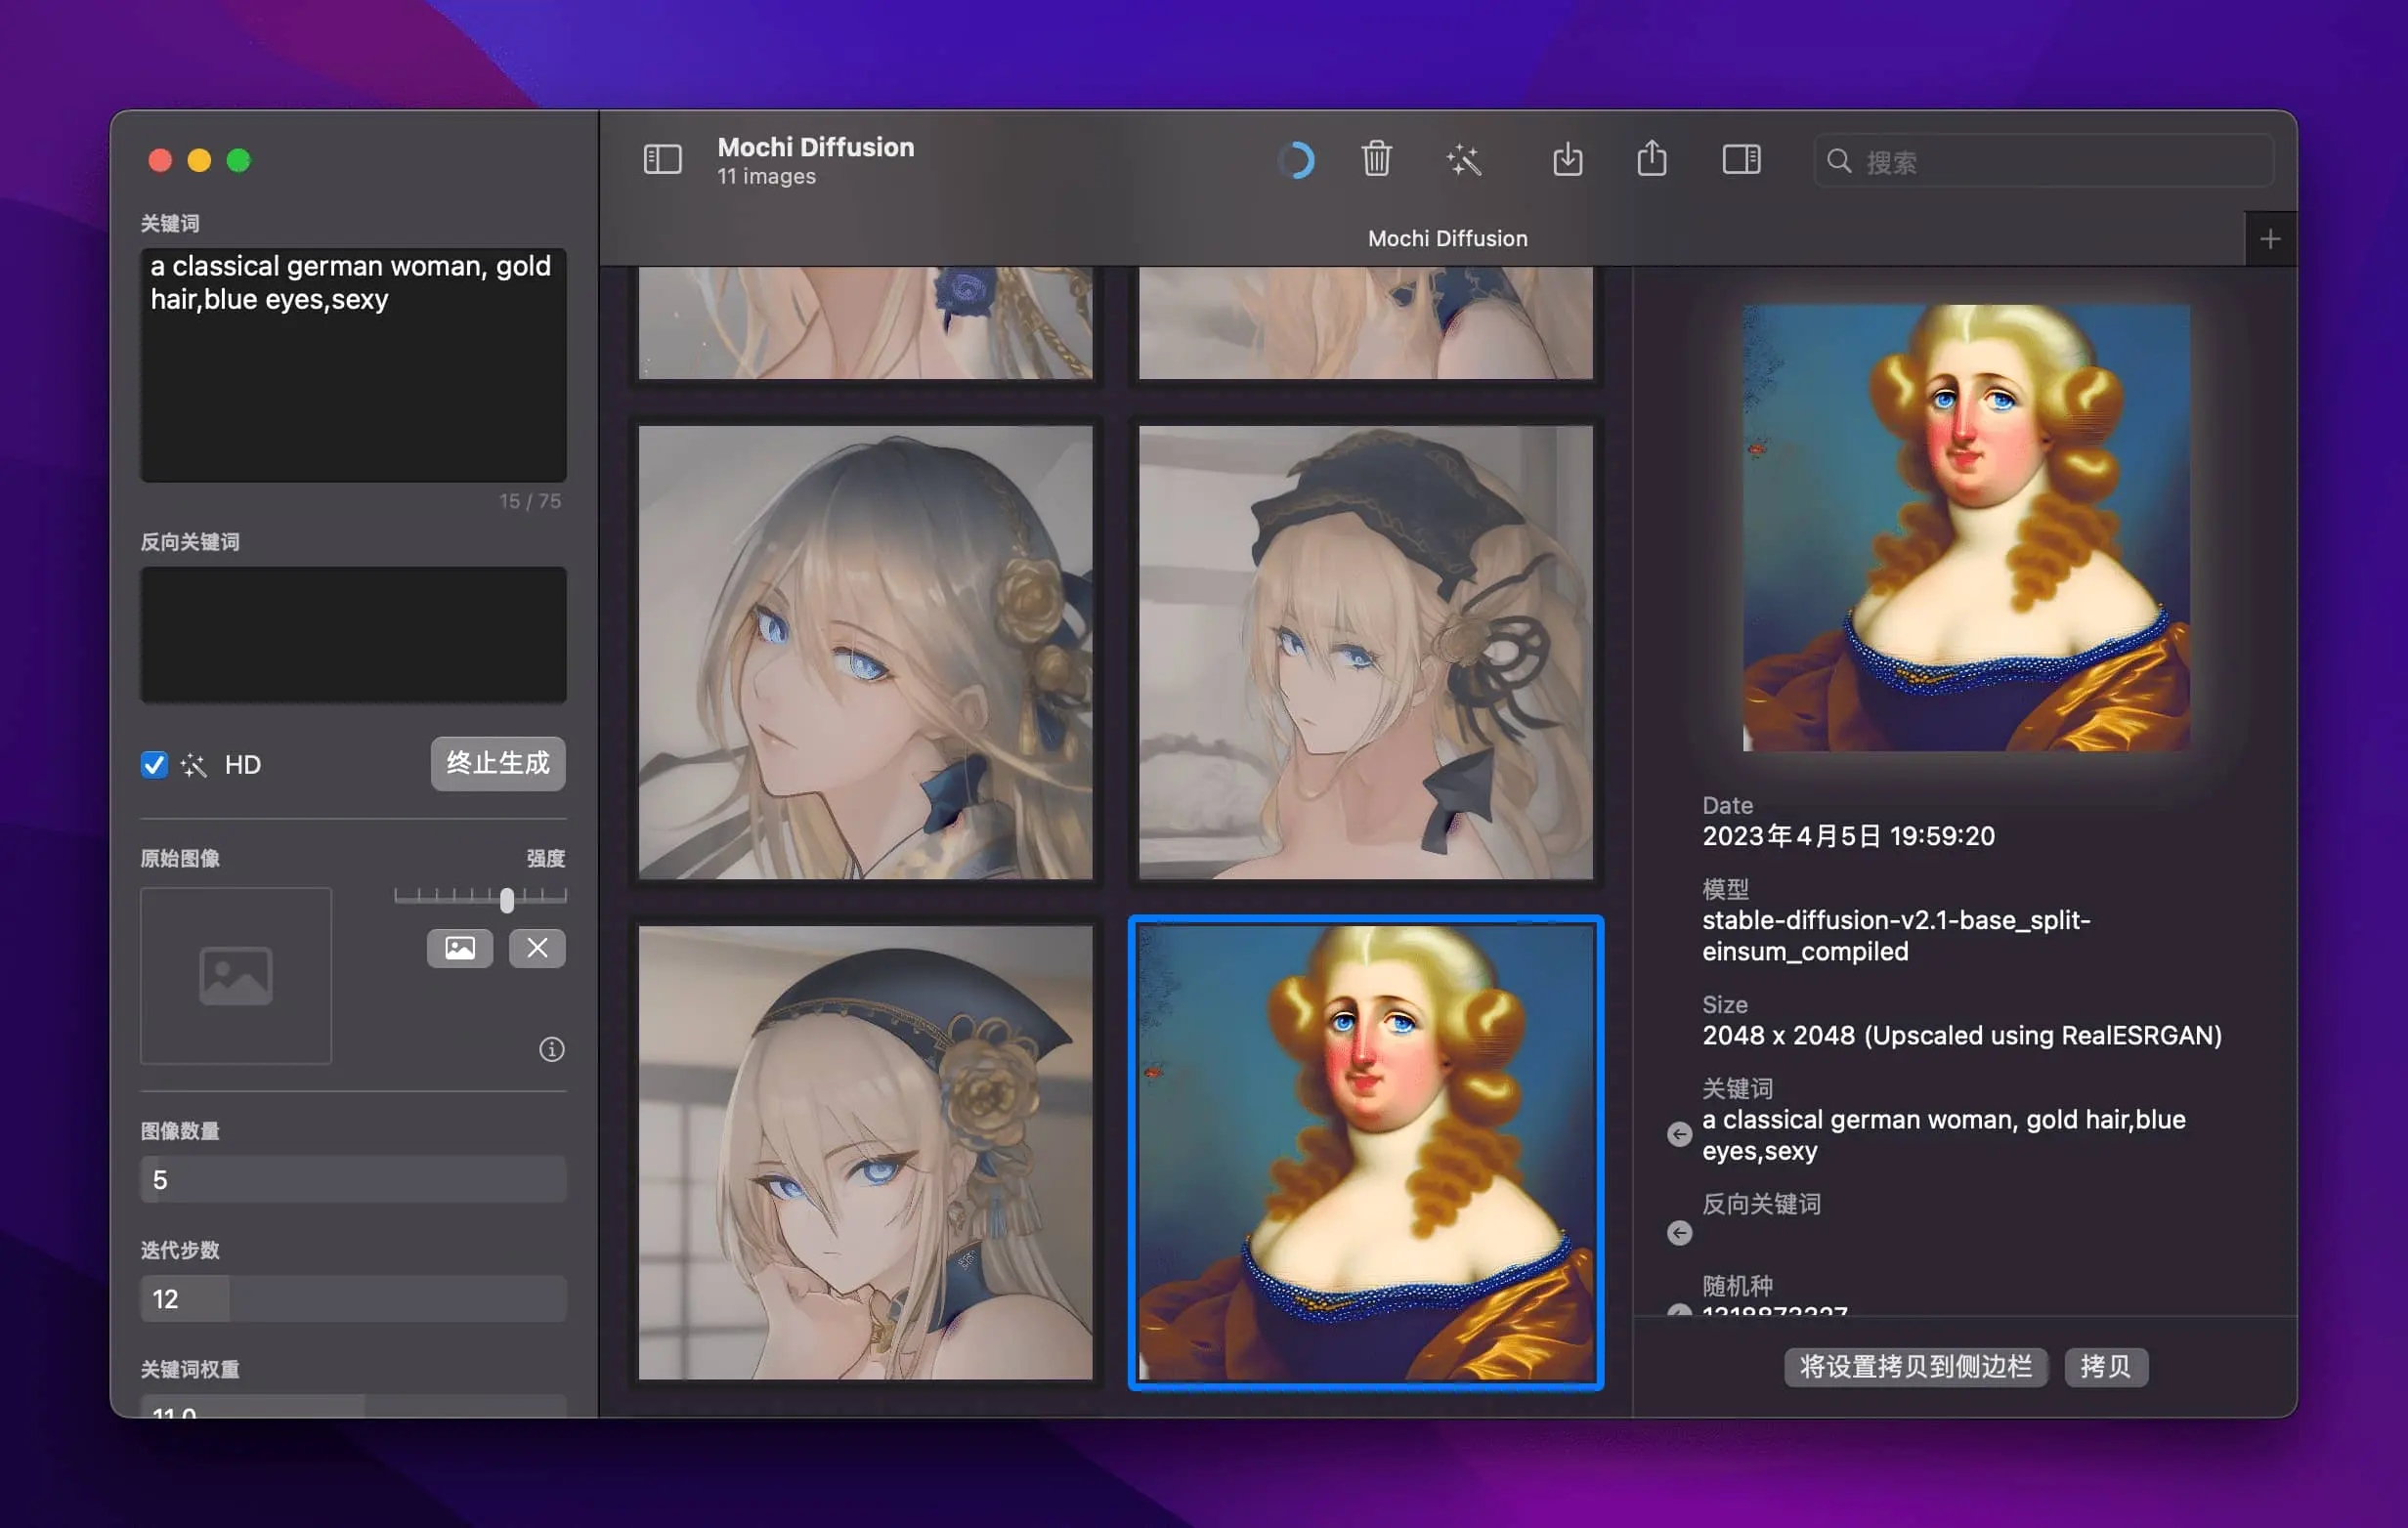Image resolution: width=2408 pixels, height=1528 pixels.
Task: Click the 15 / 75 token counter
Action: [x=530, y=501]
